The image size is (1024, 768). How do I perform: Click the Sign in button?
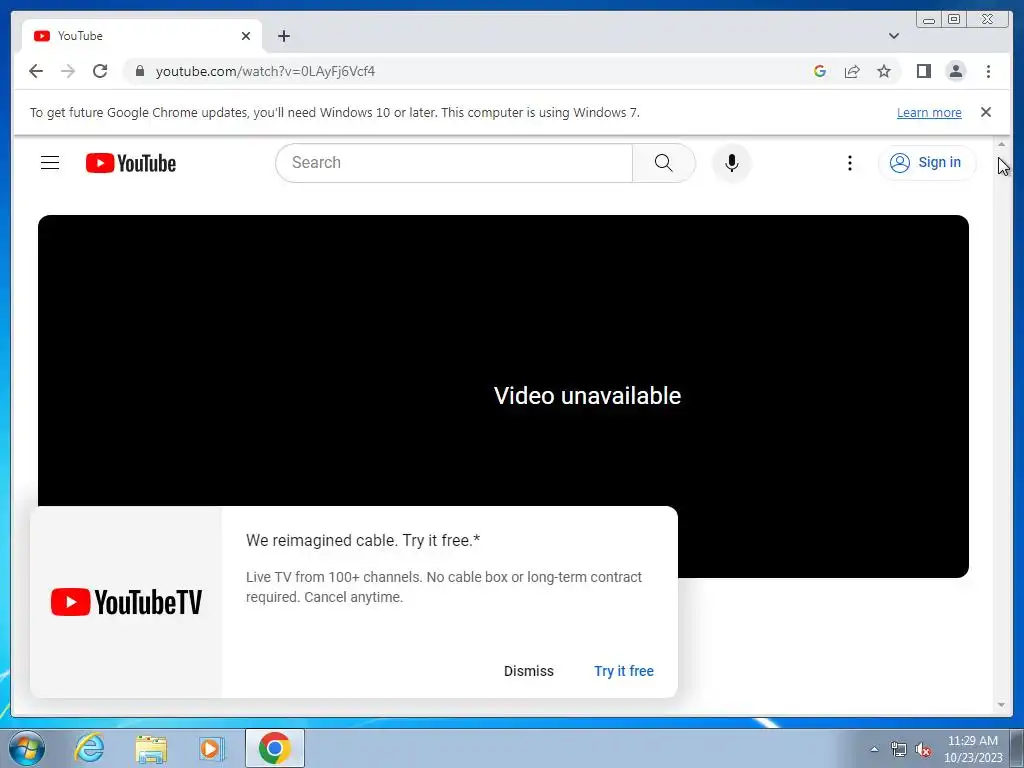click(927, 163)
